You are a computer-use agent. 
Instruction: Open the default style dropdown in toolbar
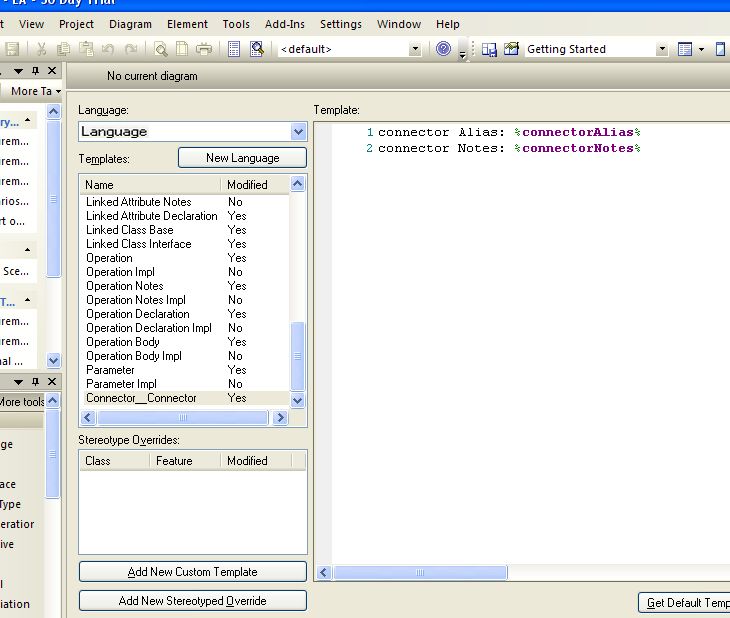pos(415,49)
